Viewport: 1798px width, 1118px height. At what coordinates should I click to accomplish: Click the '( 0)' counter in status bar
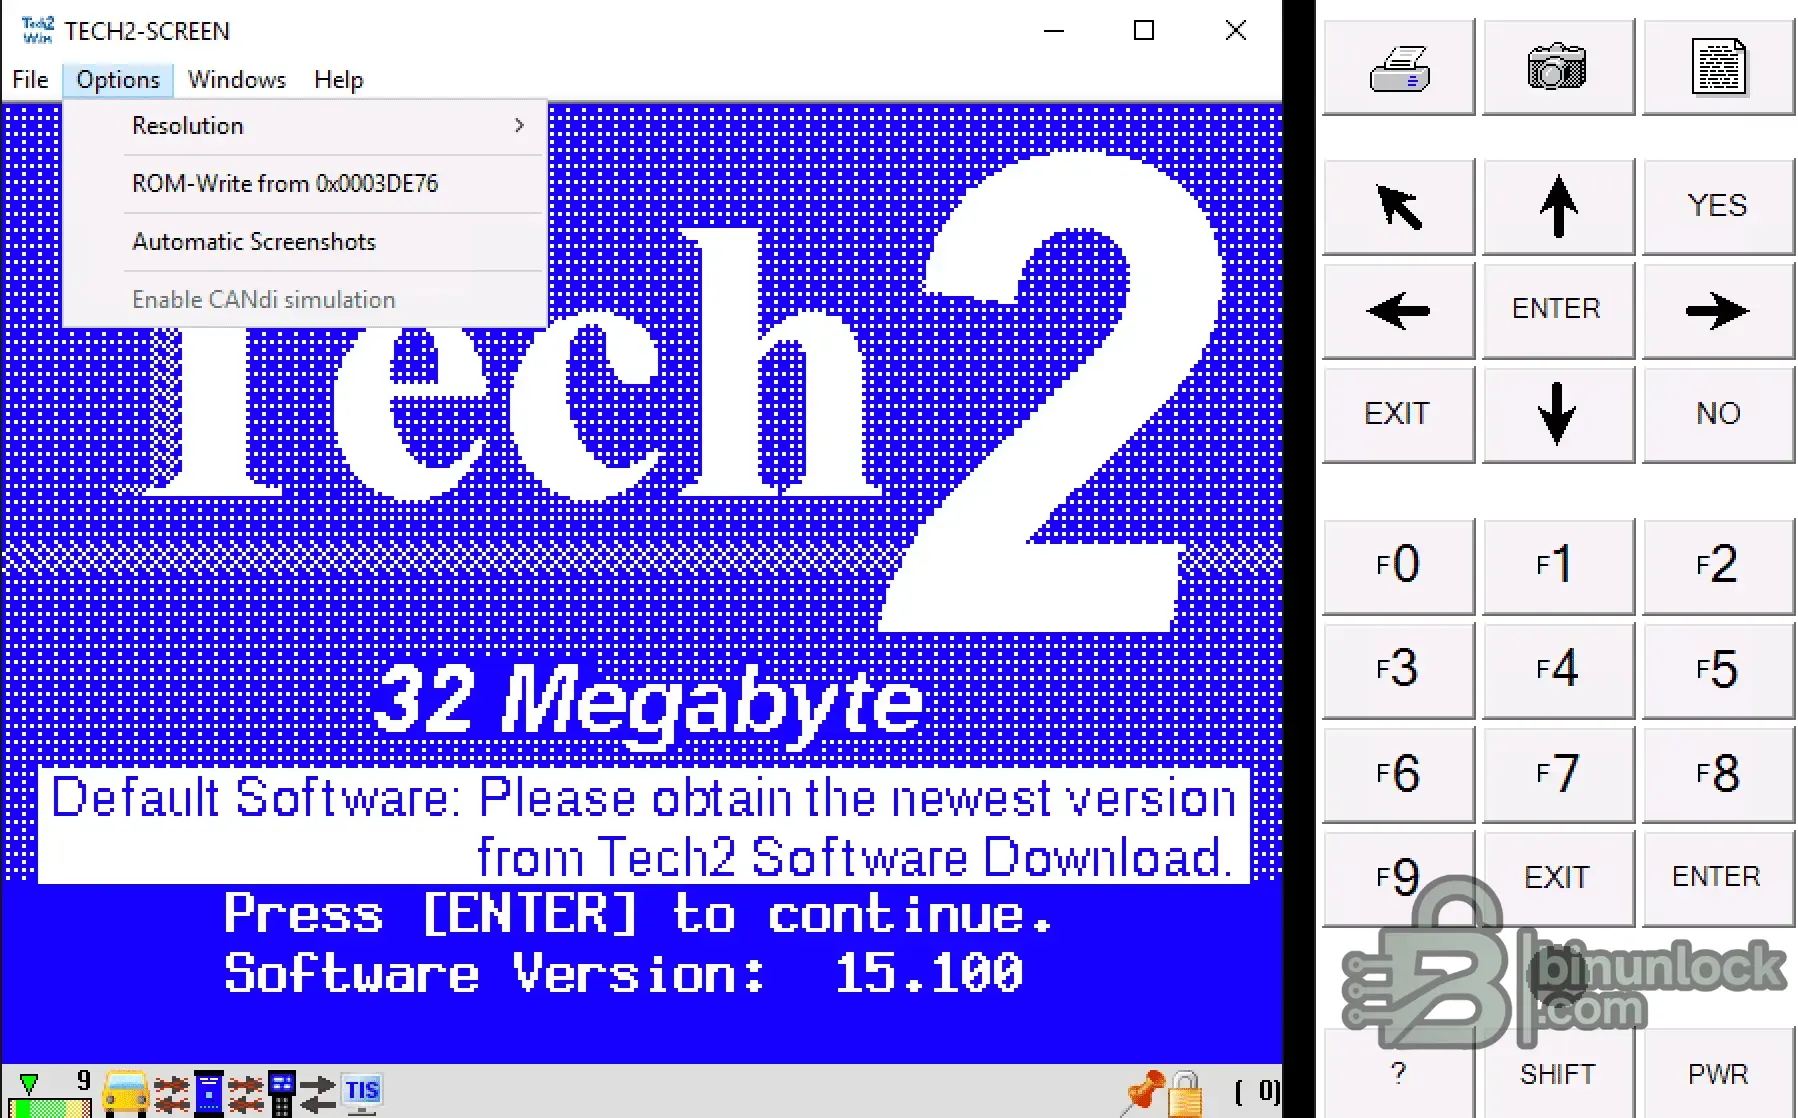tap(1257, 1091)
